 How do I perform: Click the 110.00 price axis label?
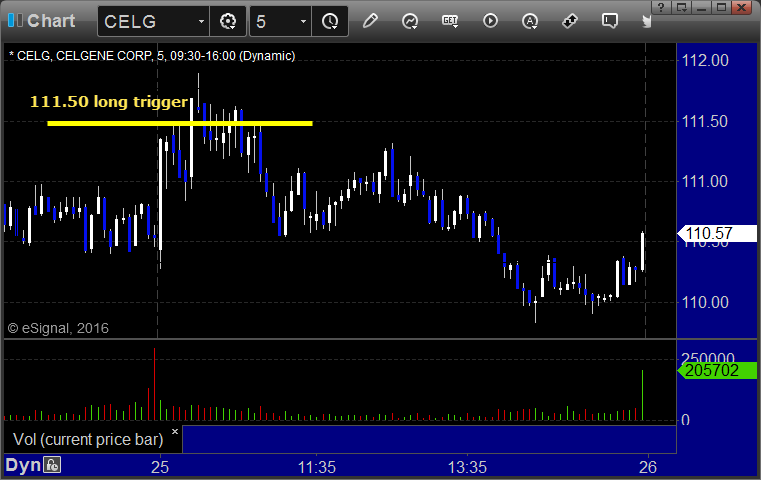click(705, 302)
